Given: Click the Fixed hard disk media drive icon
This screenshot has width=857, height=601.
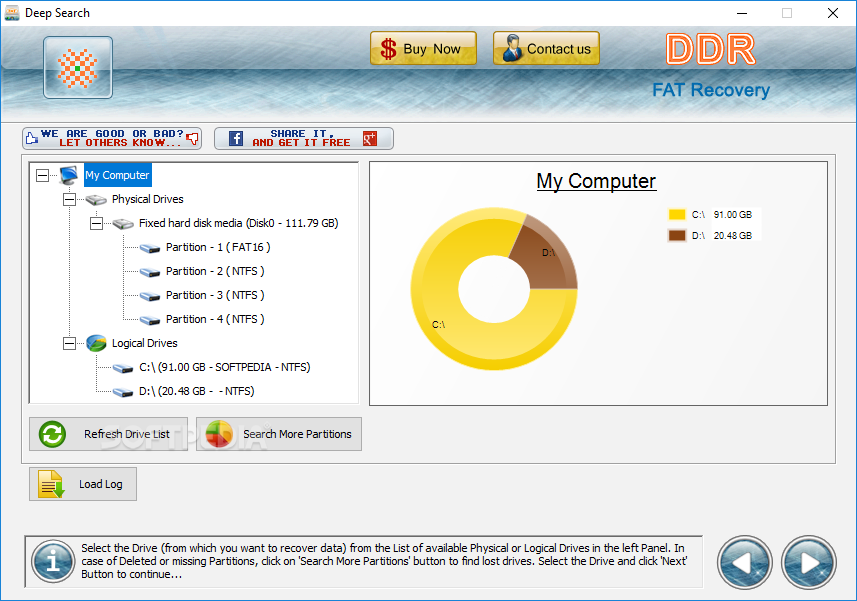Looking at the screenshot, I should pos(123,224).
